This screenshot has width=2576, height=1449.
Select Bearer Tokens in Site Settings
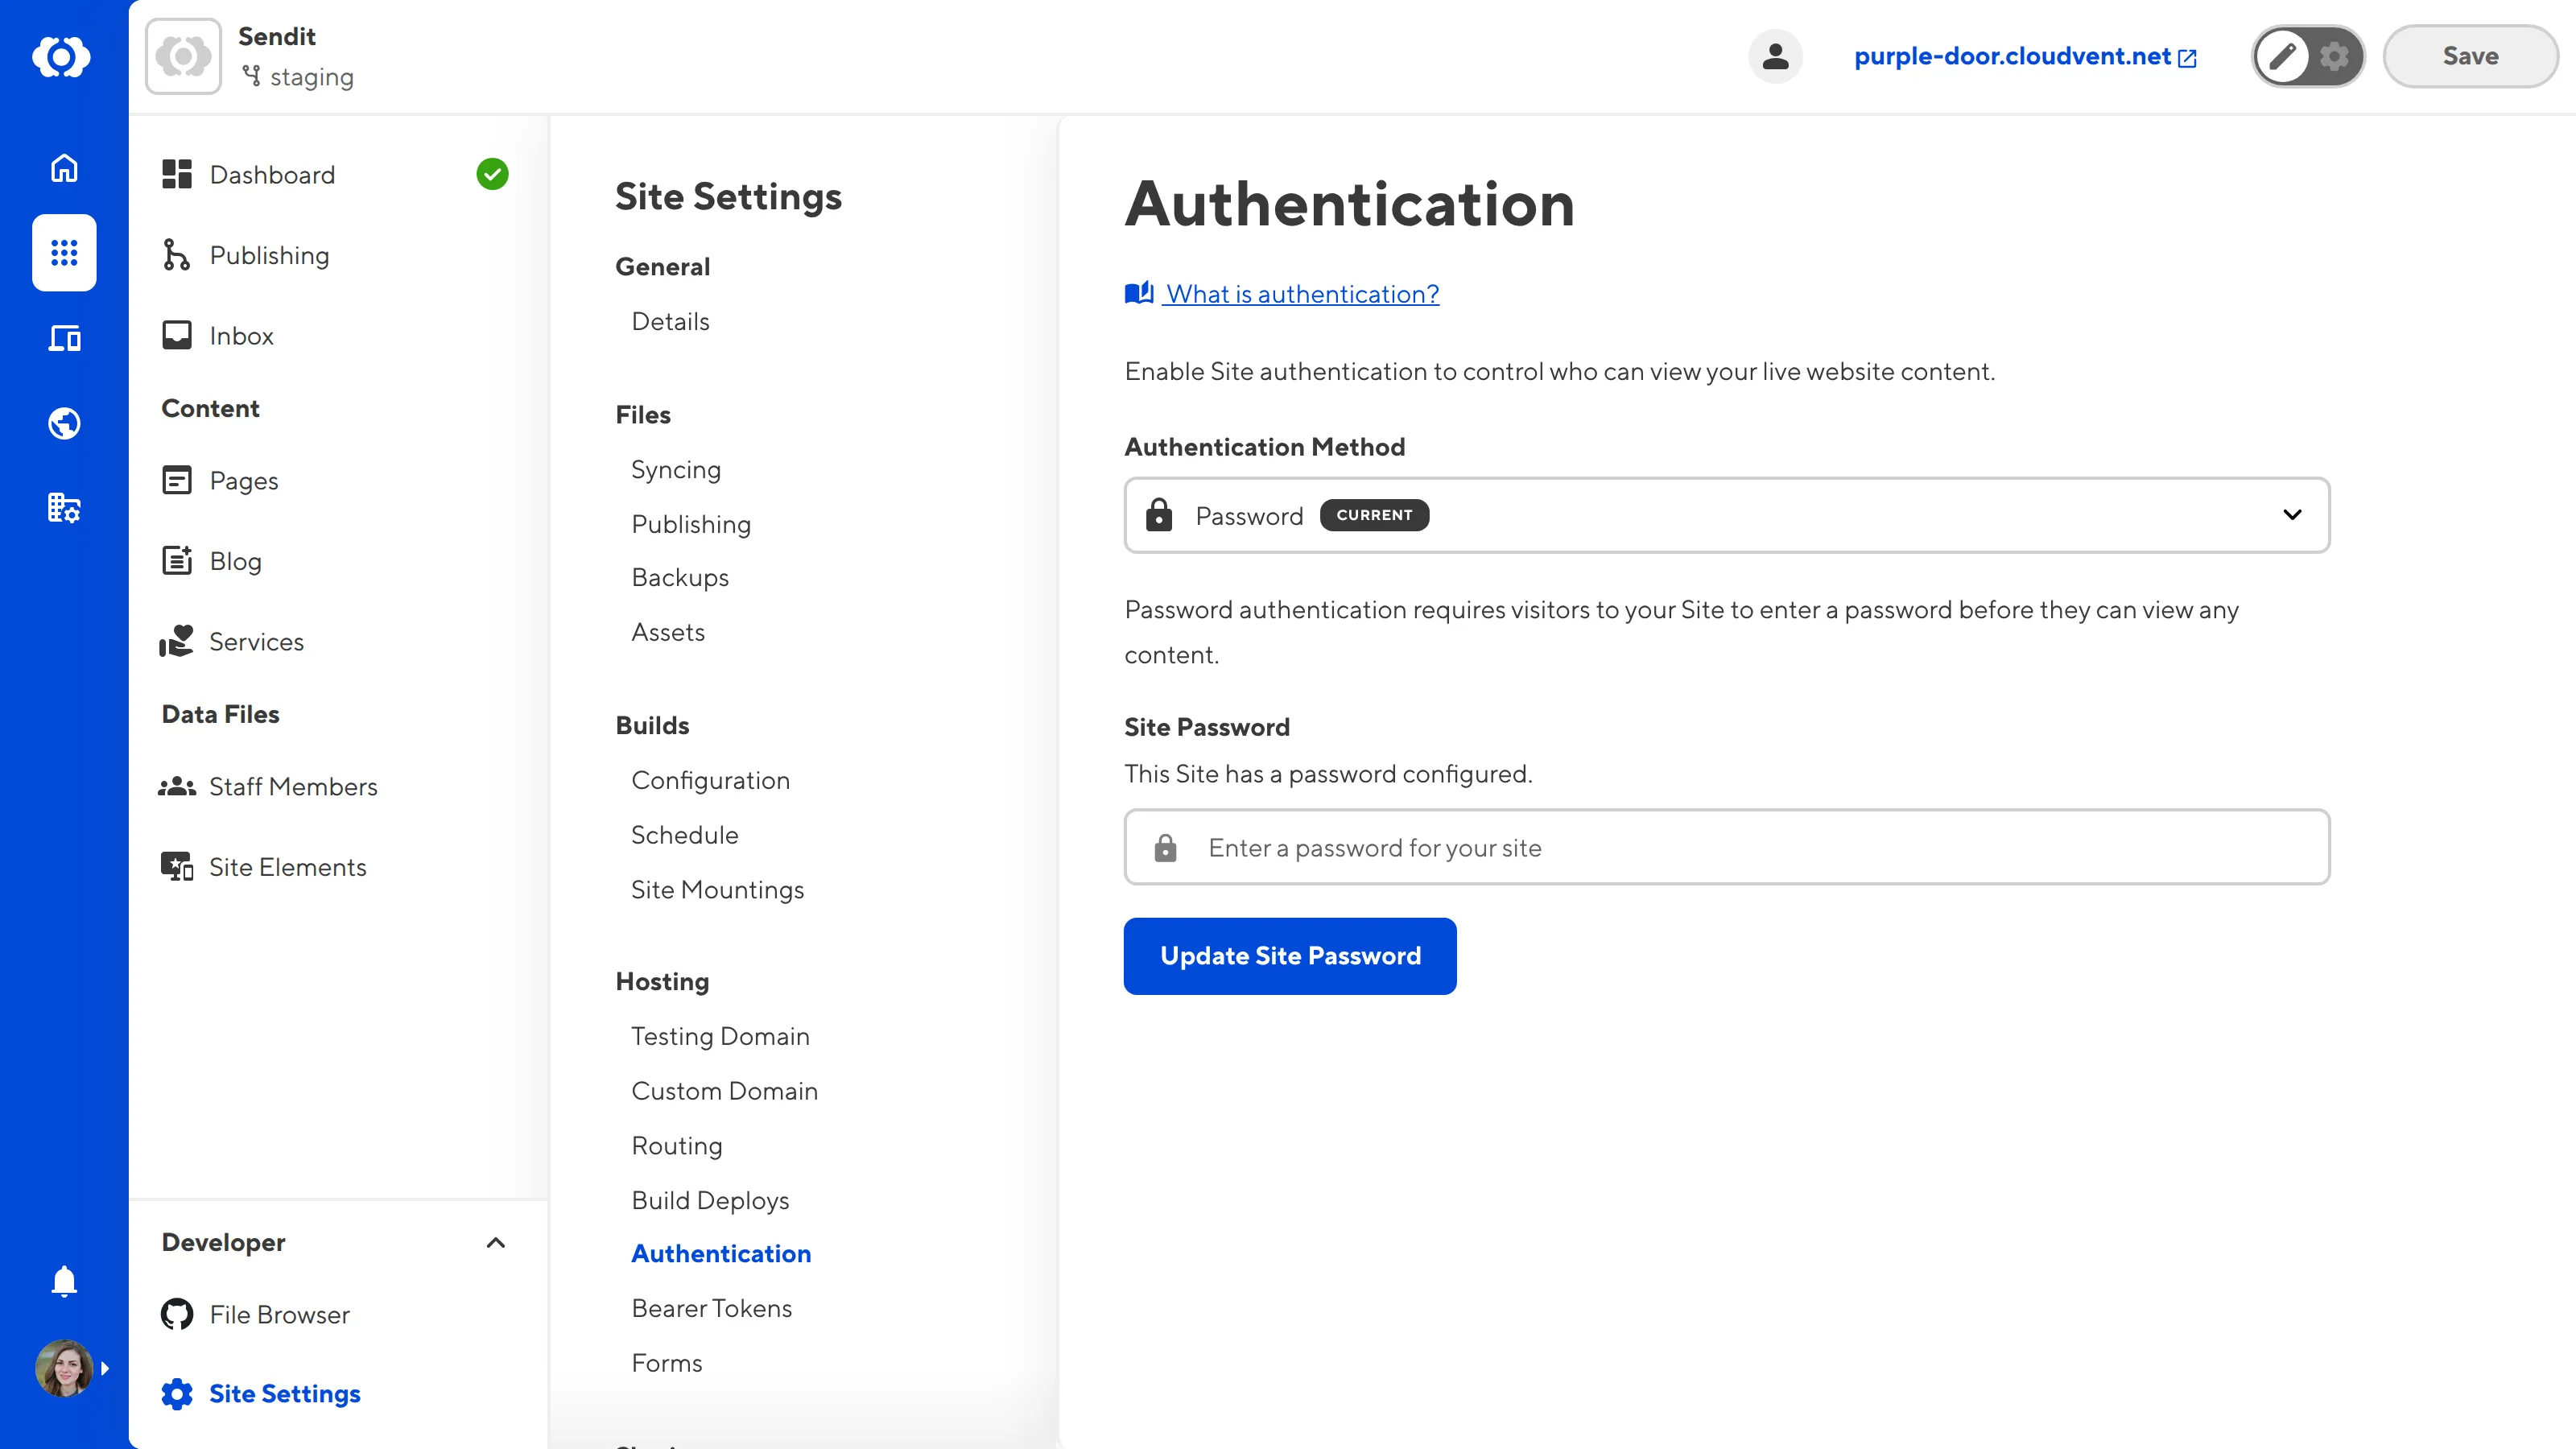tap(711, 1307)
